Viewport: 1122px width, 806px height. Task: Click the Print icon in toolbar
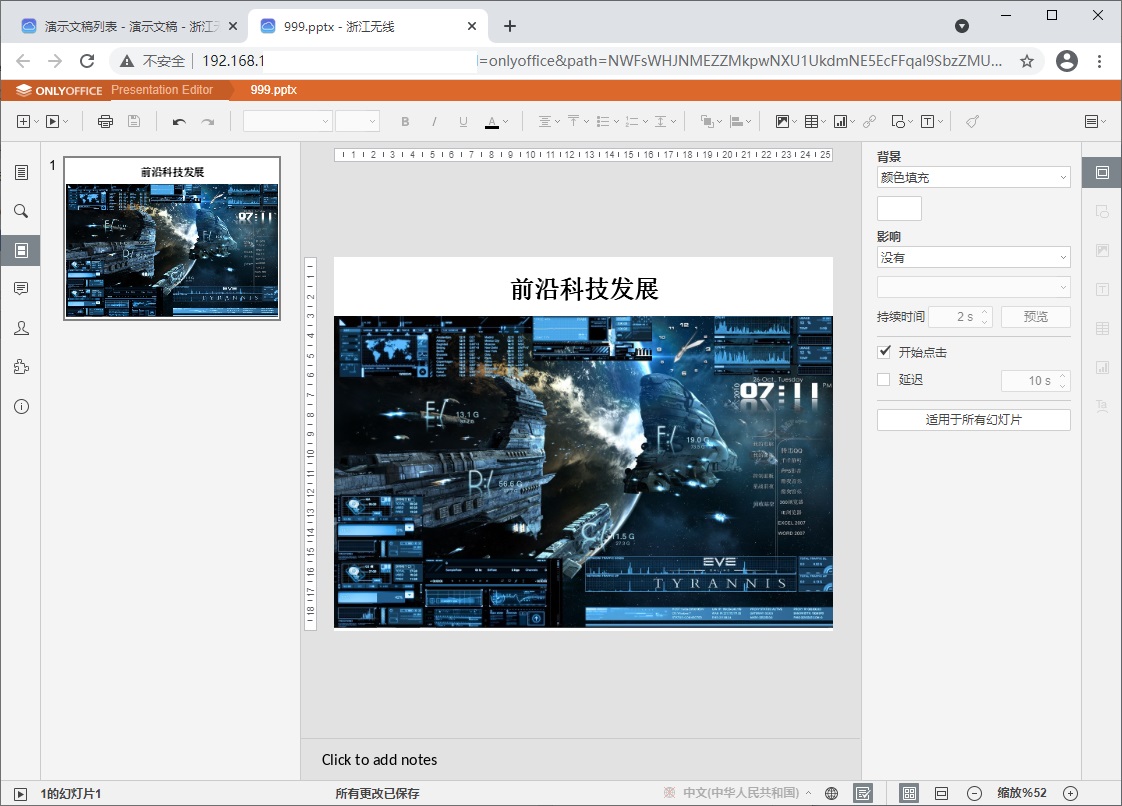105,122
